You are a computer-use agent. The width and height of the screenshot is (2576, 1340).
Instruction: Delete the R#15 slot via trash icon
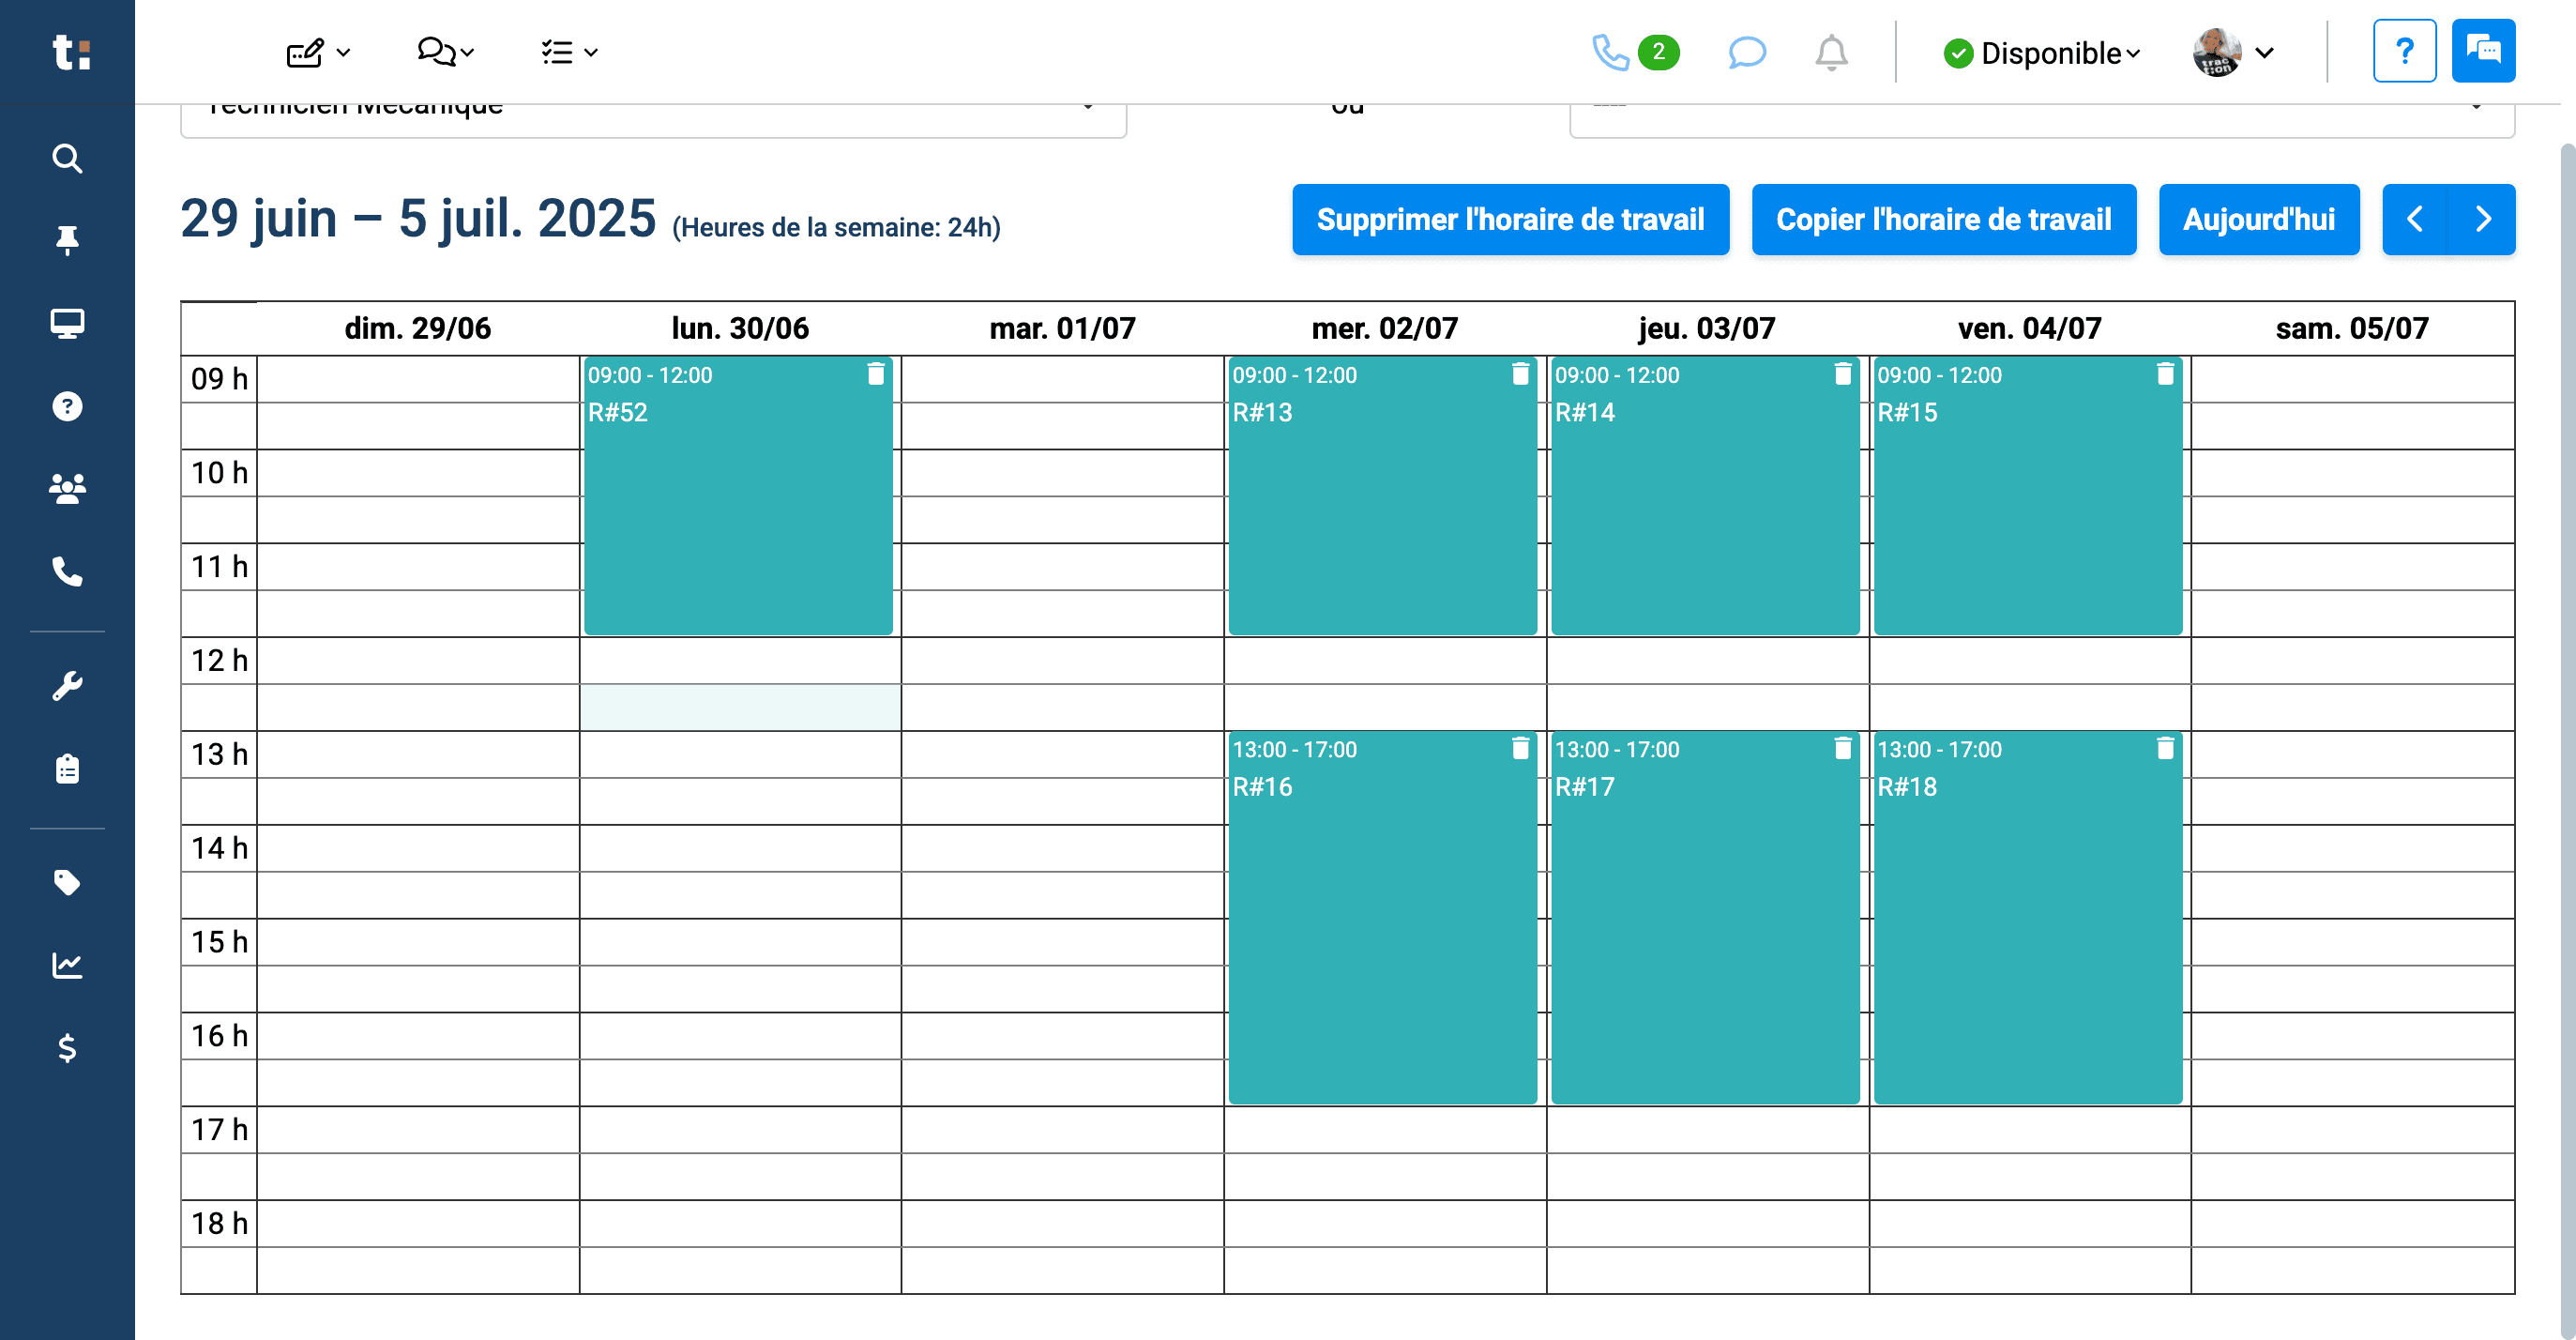pos(2165,374)
